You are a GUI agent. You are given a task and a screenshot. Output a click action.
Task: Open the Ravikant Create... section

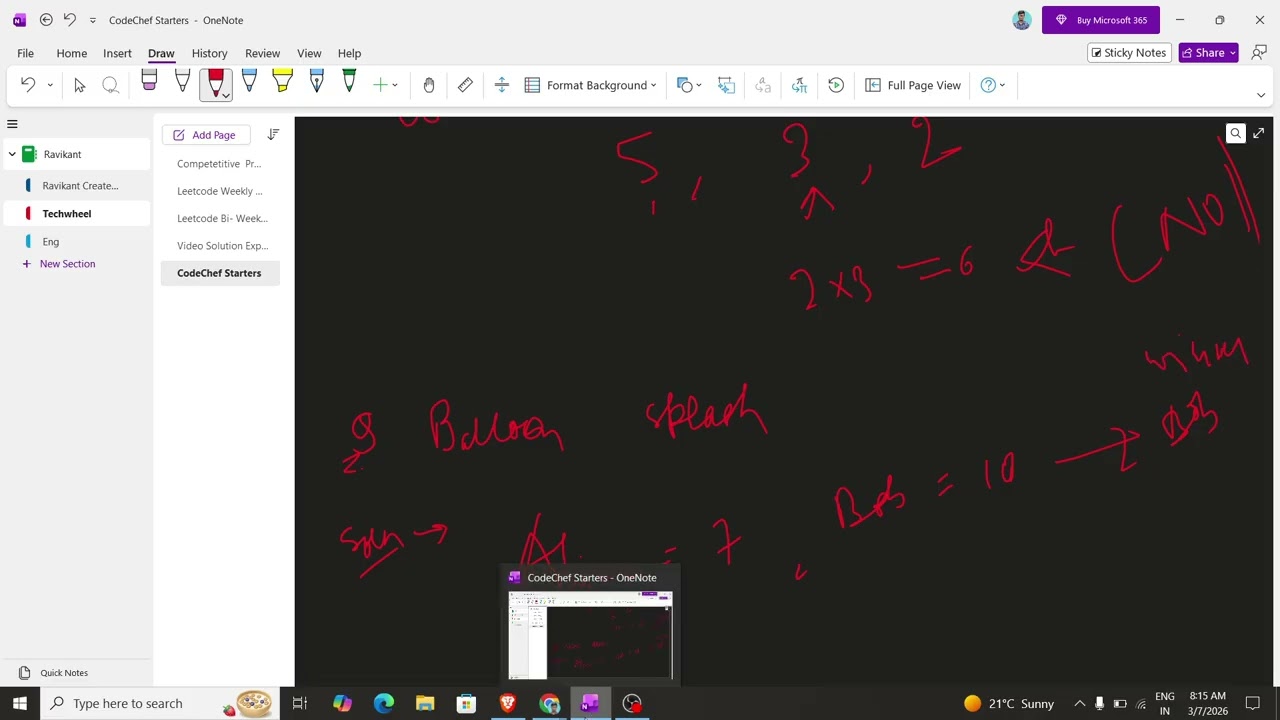tap(80, 186)
